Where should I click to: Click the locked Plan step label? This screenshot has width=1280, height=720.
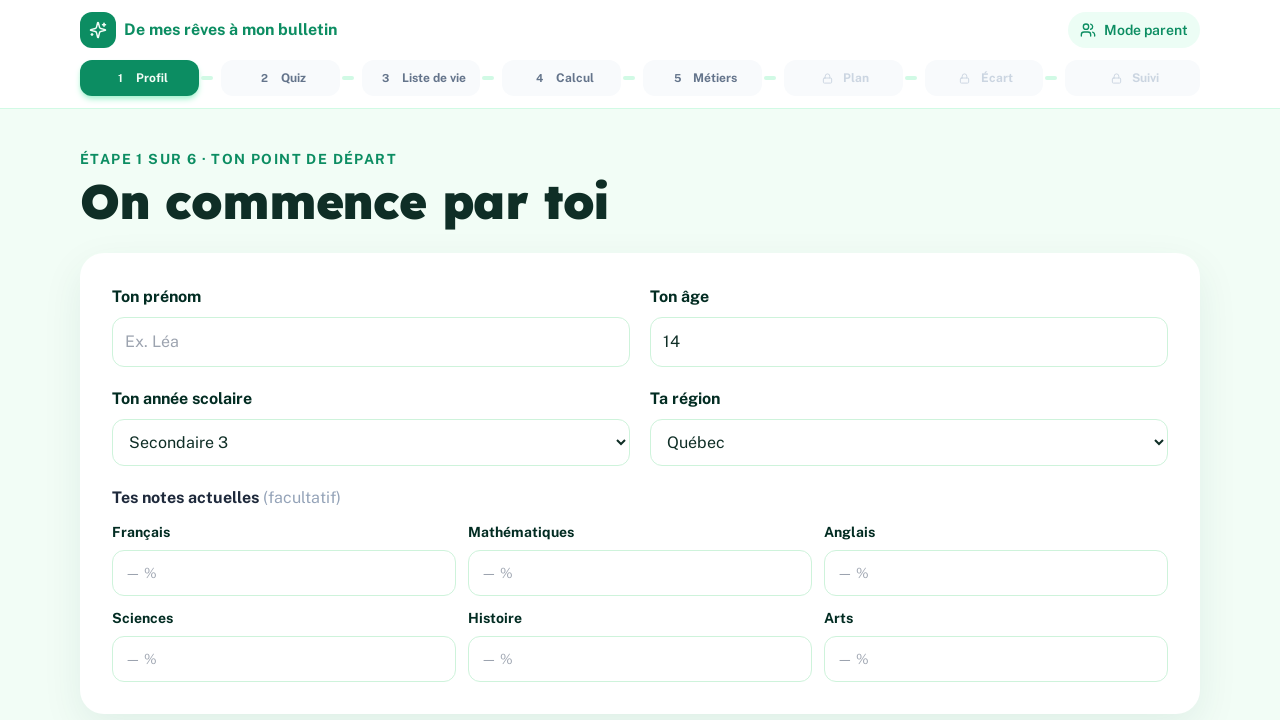(855, 78)
